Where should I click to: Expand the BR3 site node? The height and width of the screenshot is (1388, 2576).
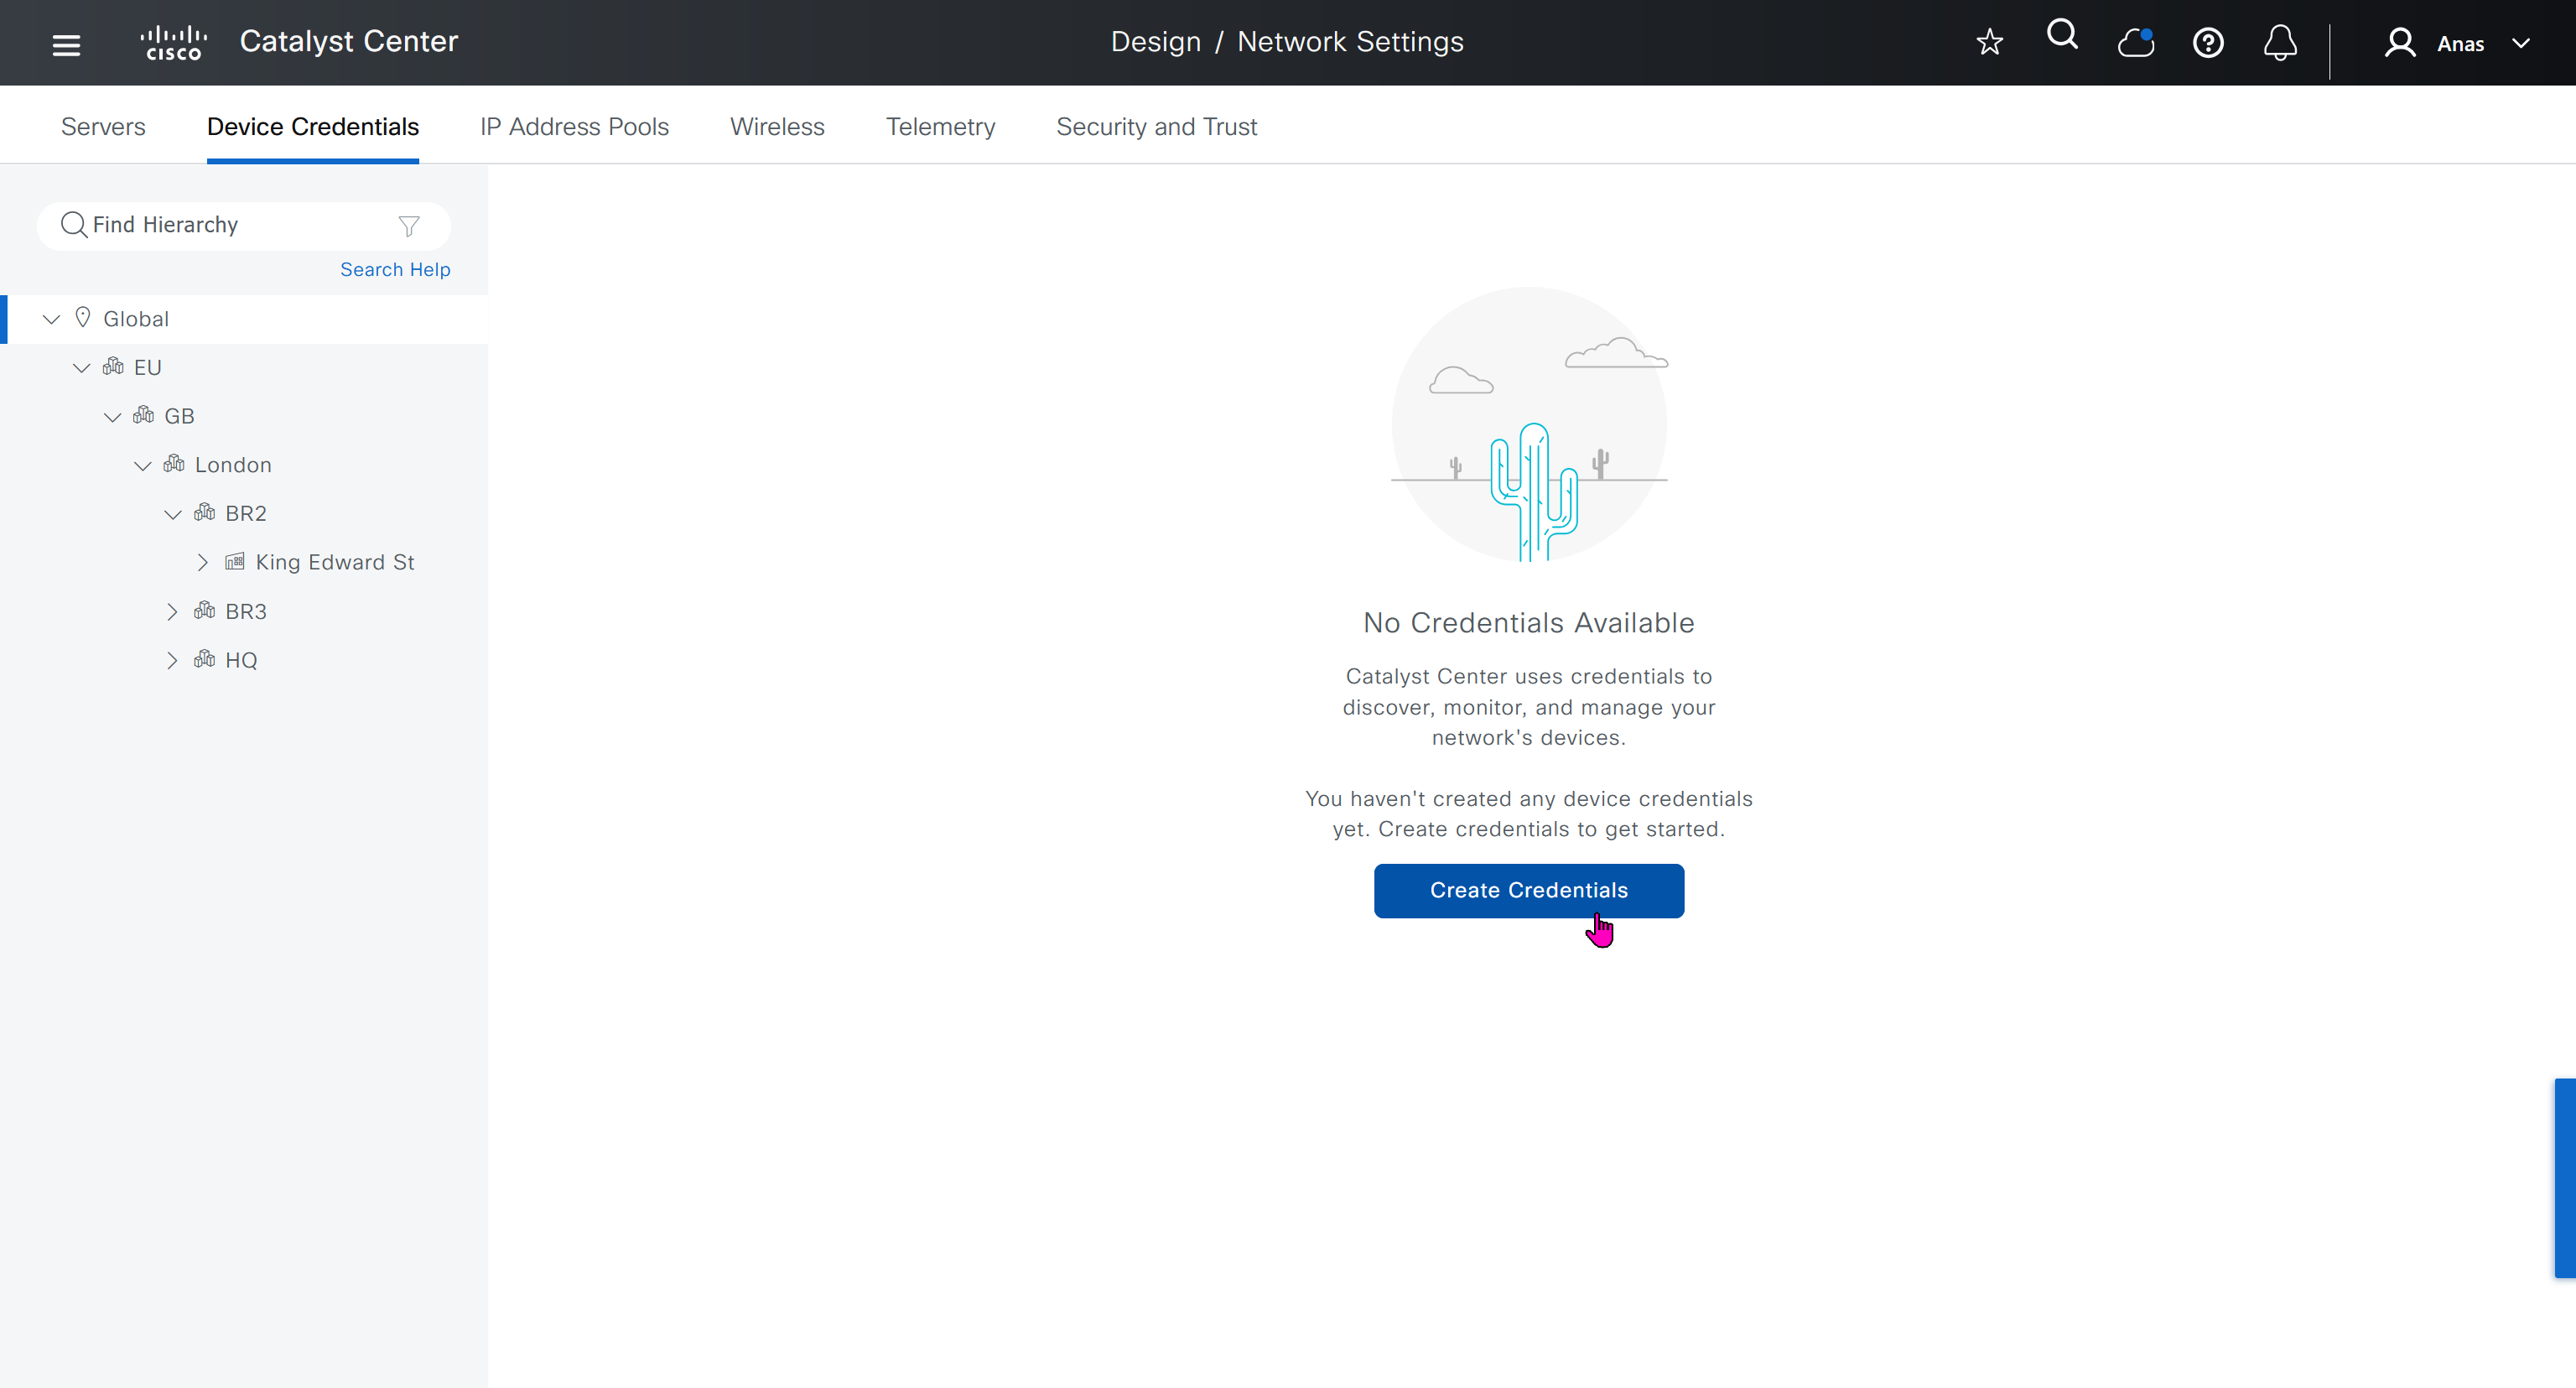click(x=172, y=611)
